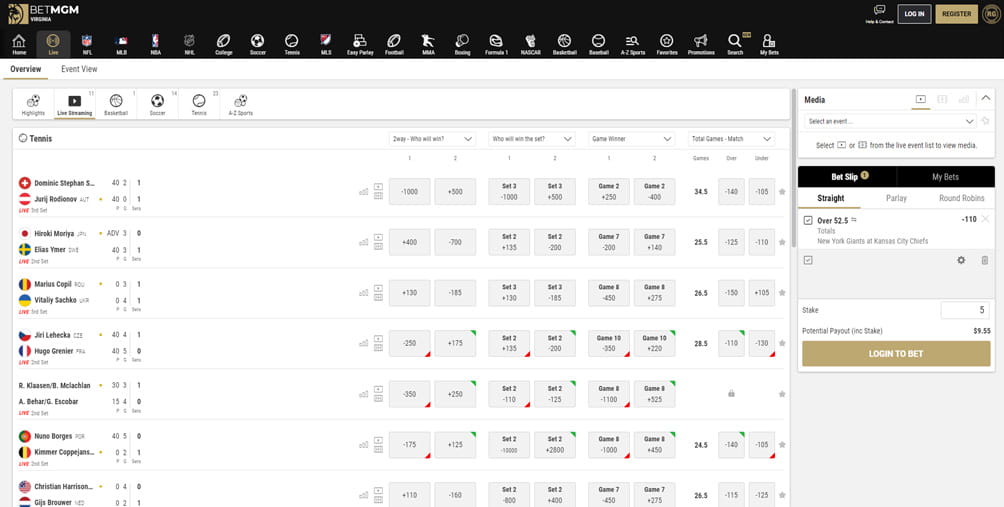Expand Total Games - Match dropdown
1004x507 pixels.
pos(731,139)
